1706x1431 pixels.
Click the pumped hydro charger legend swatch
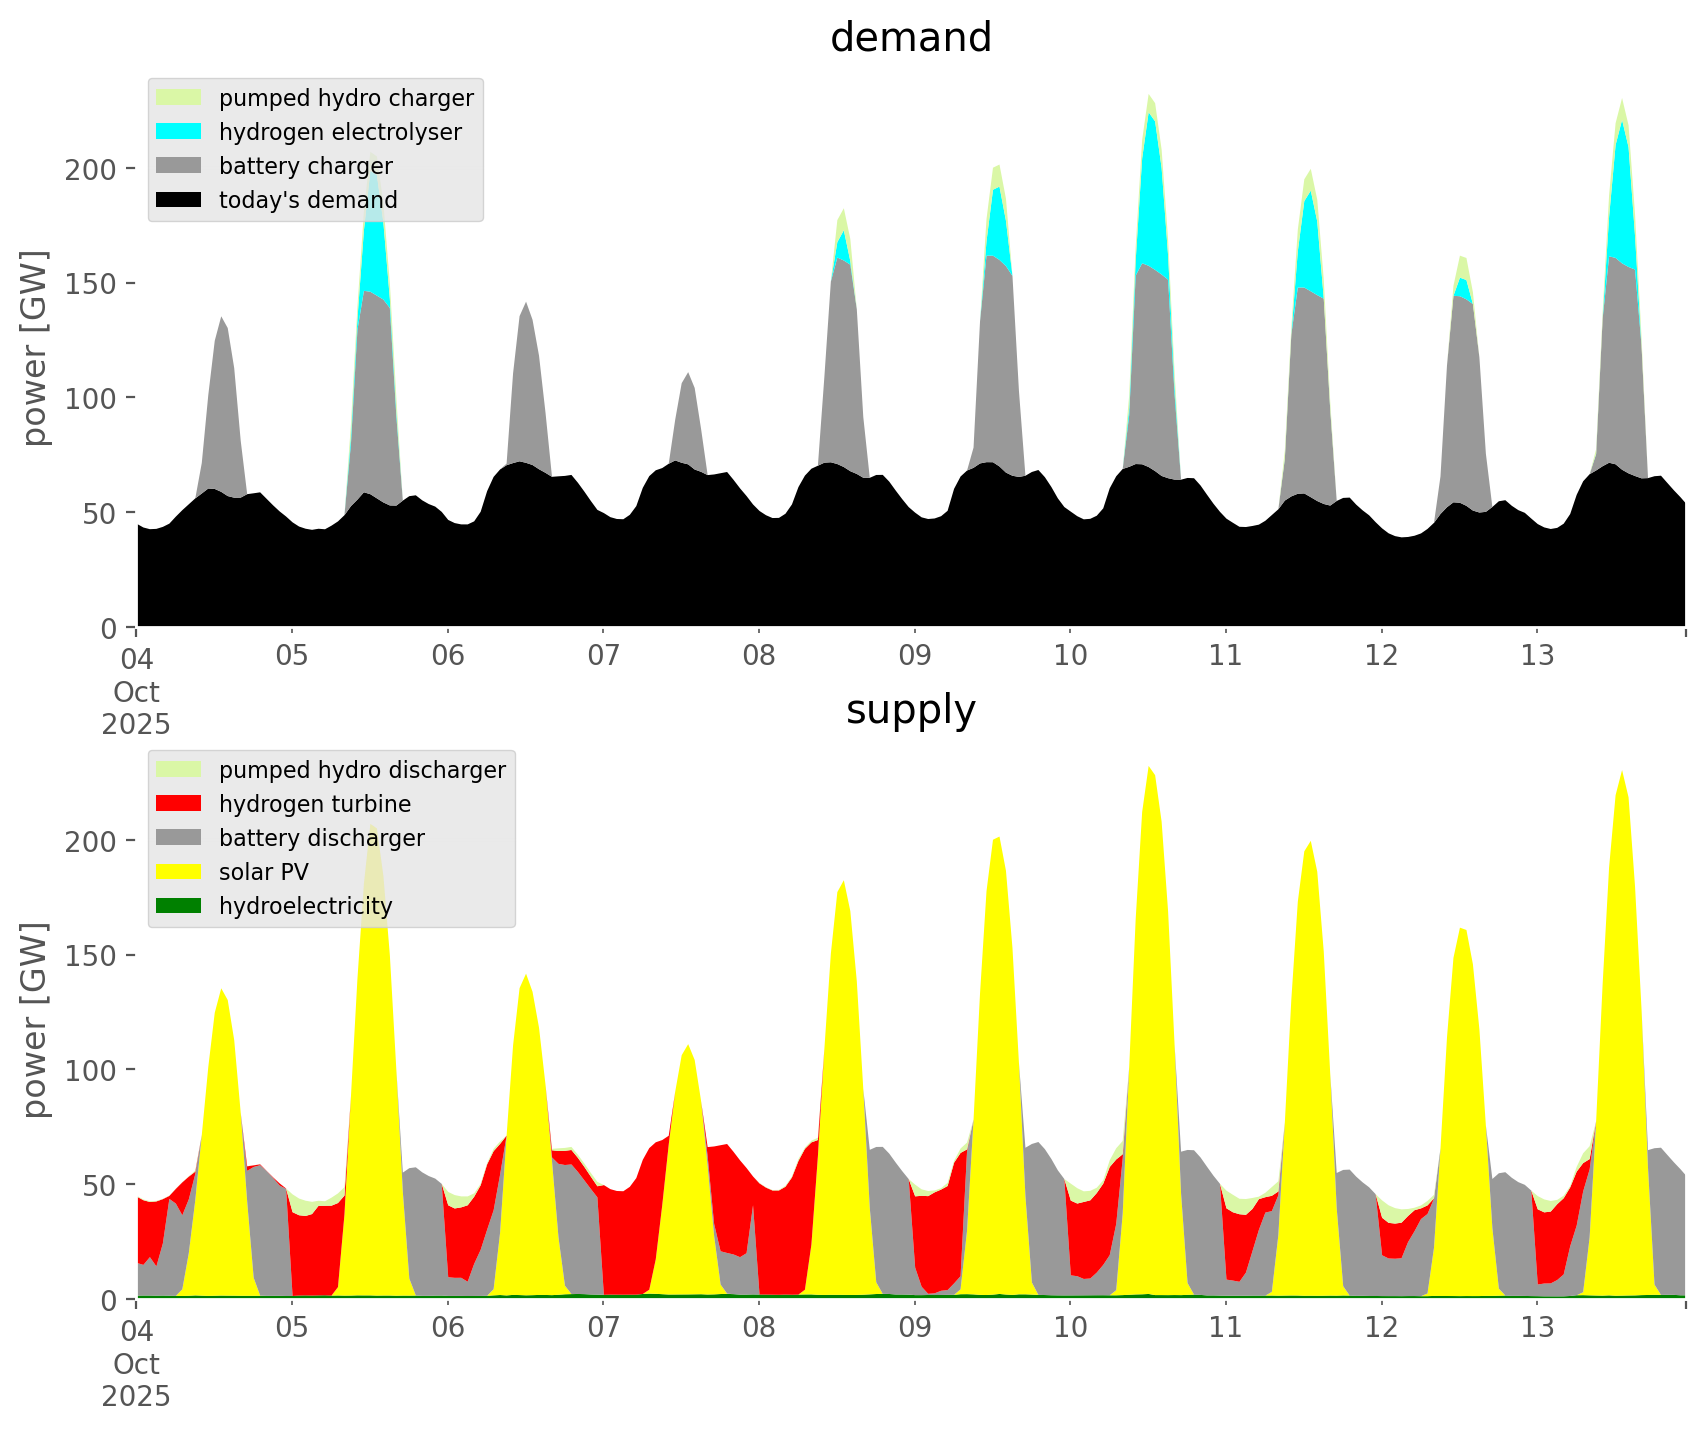tap(179, 98)
